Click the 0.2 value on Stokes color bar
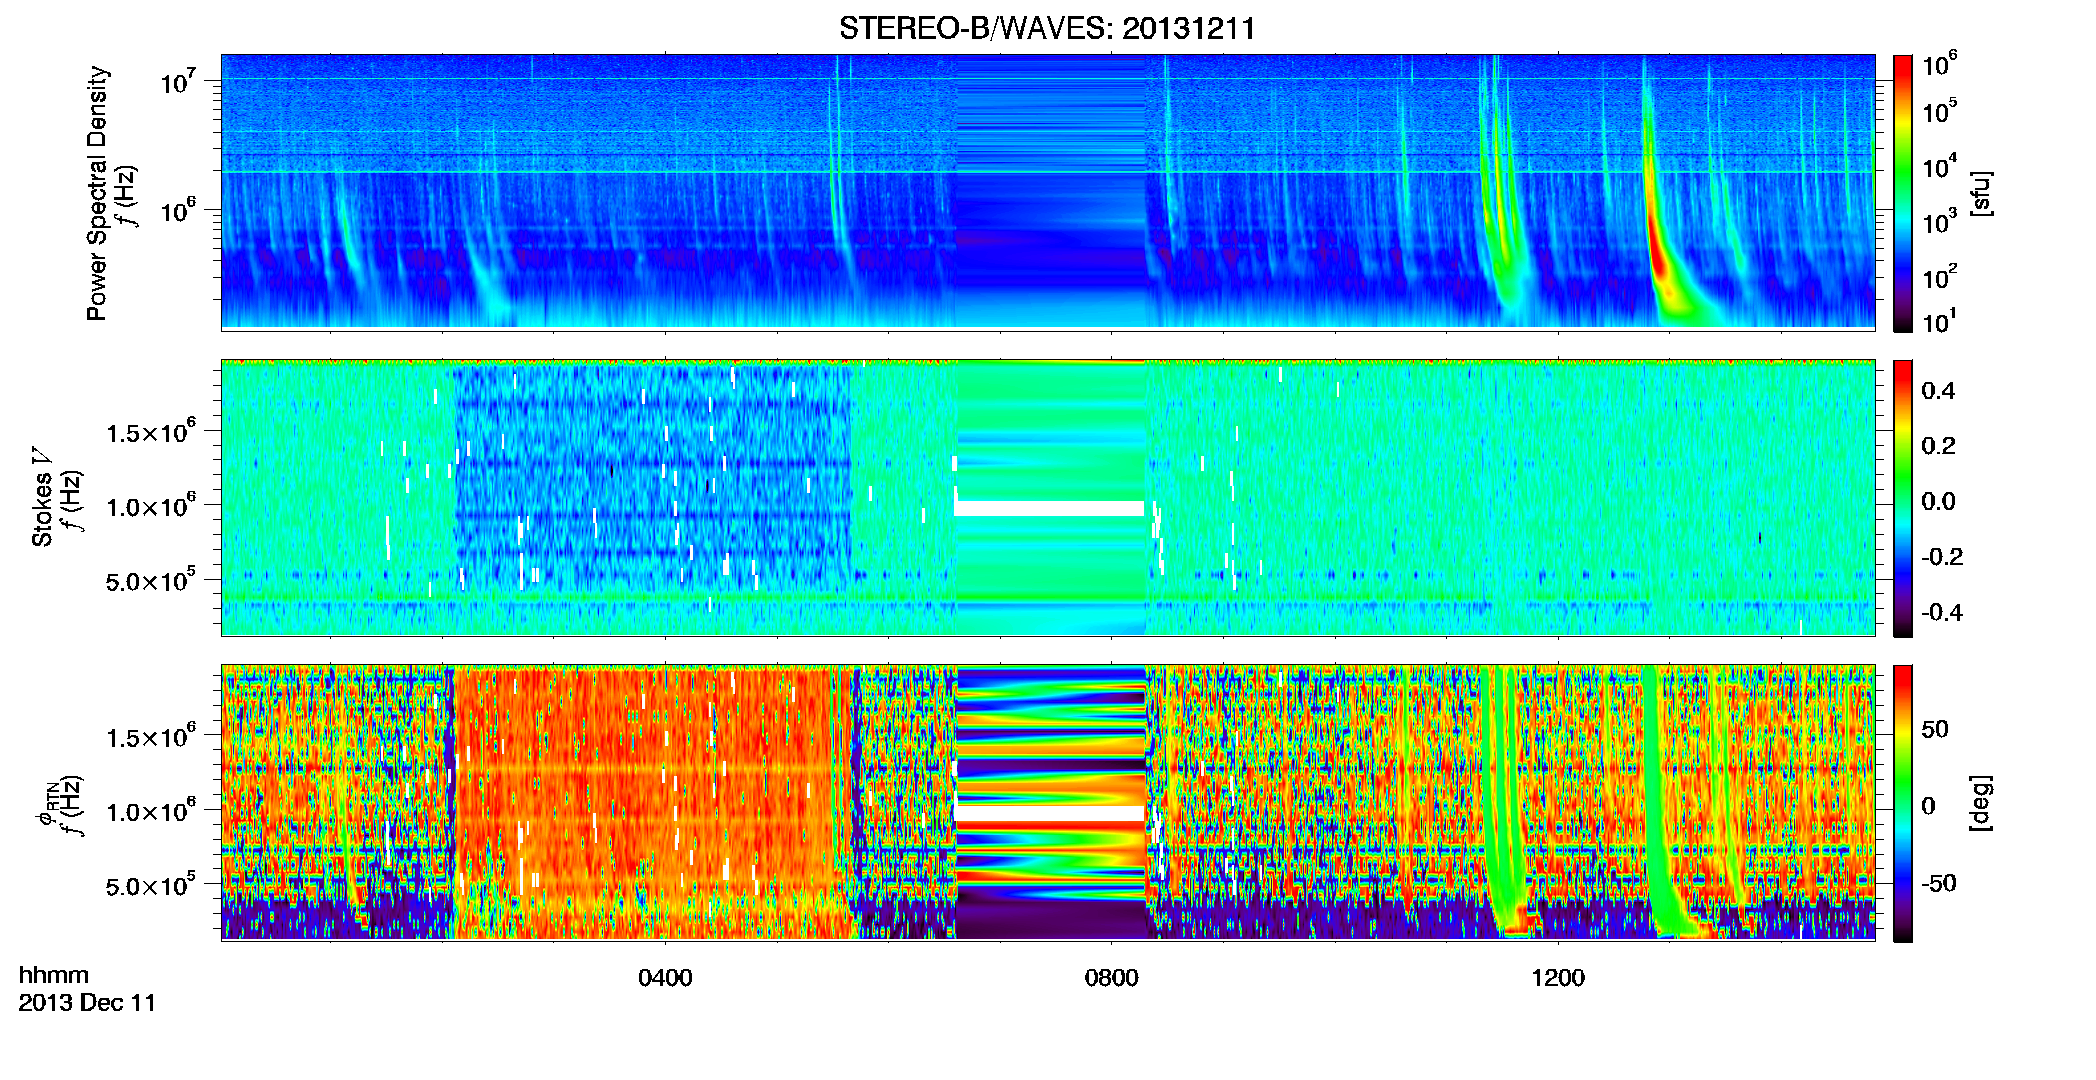Screen dimensions: 2096x1080 pos(1938,446)
